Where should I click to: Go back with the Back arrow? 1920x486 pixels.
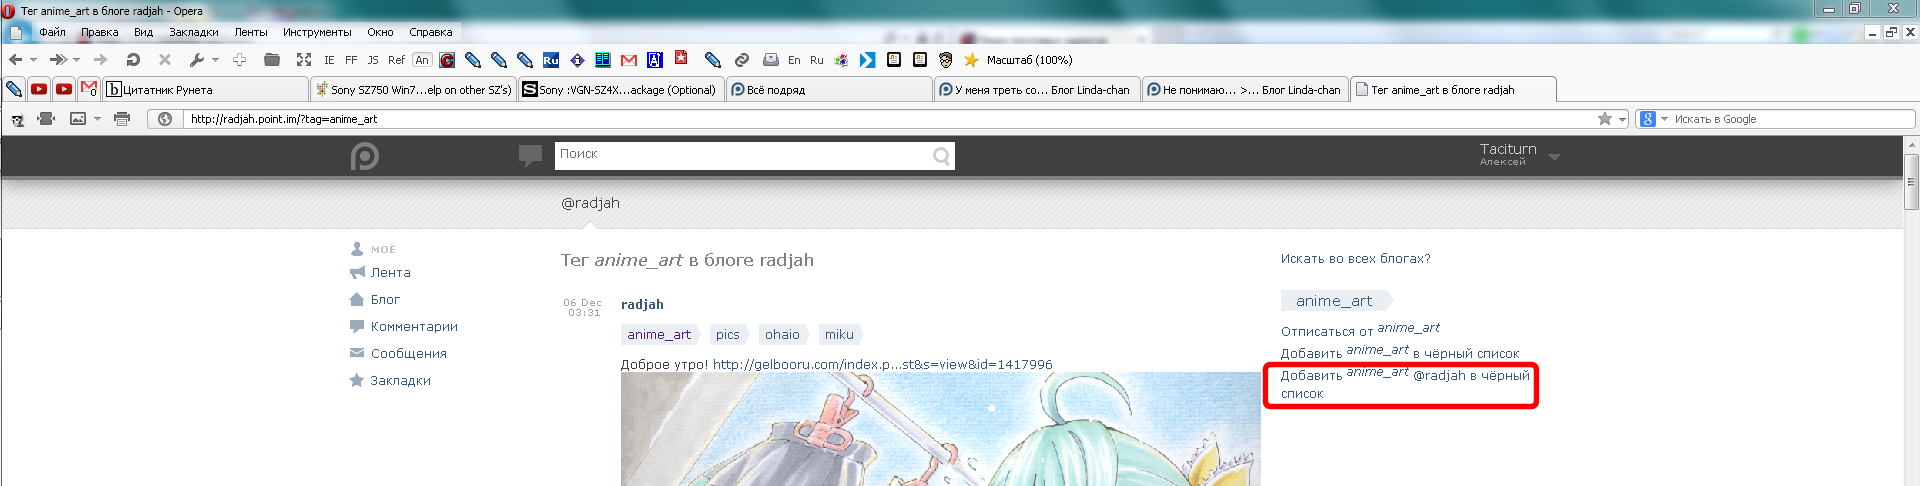point(16,60)
